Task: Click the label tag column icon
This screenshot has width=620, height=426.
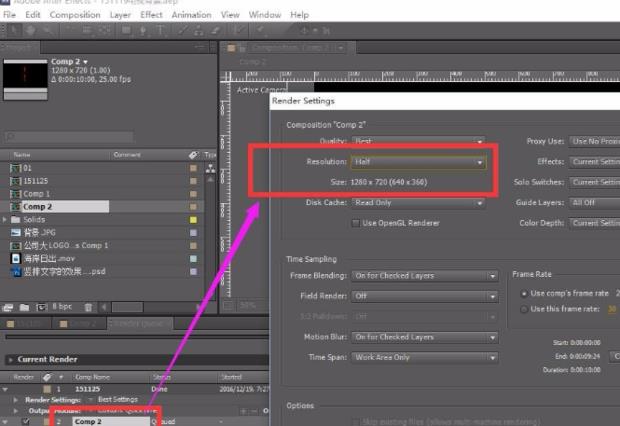Action: click(193, 155)
